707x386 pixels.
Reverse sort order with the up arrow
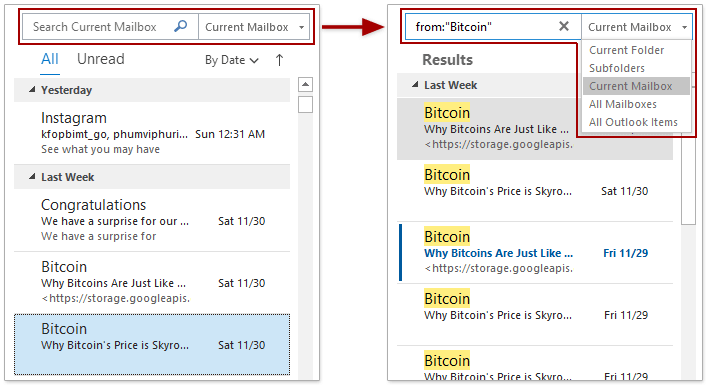coord(279,60)
